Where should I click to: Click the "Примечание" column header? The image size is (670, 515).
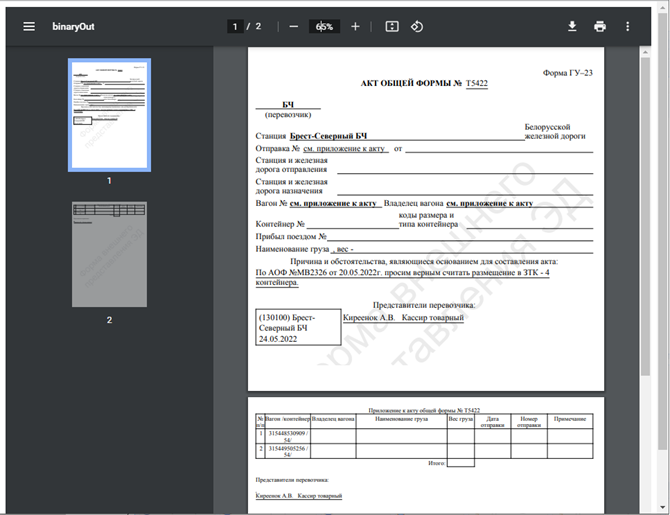[x=570, y=419]
